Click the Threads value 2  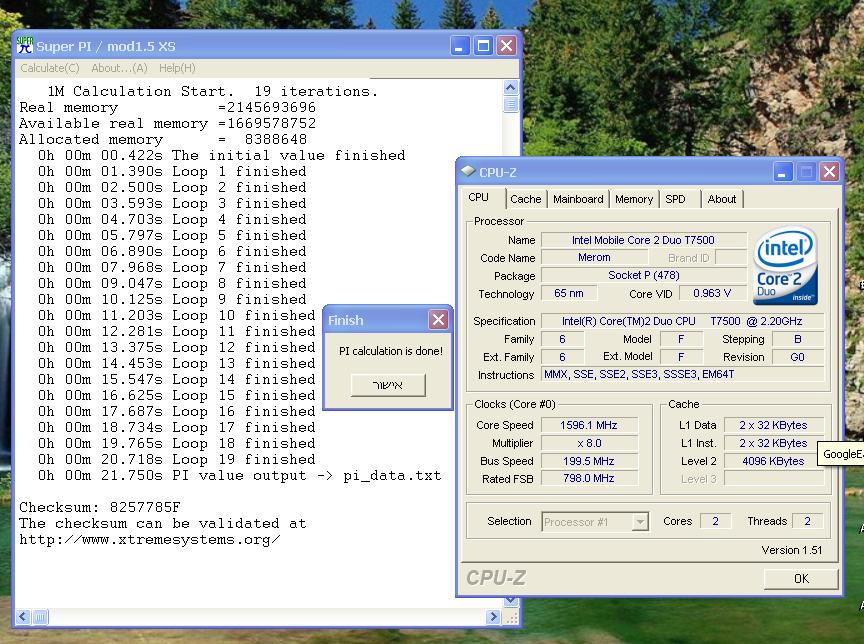pos(807,521)
